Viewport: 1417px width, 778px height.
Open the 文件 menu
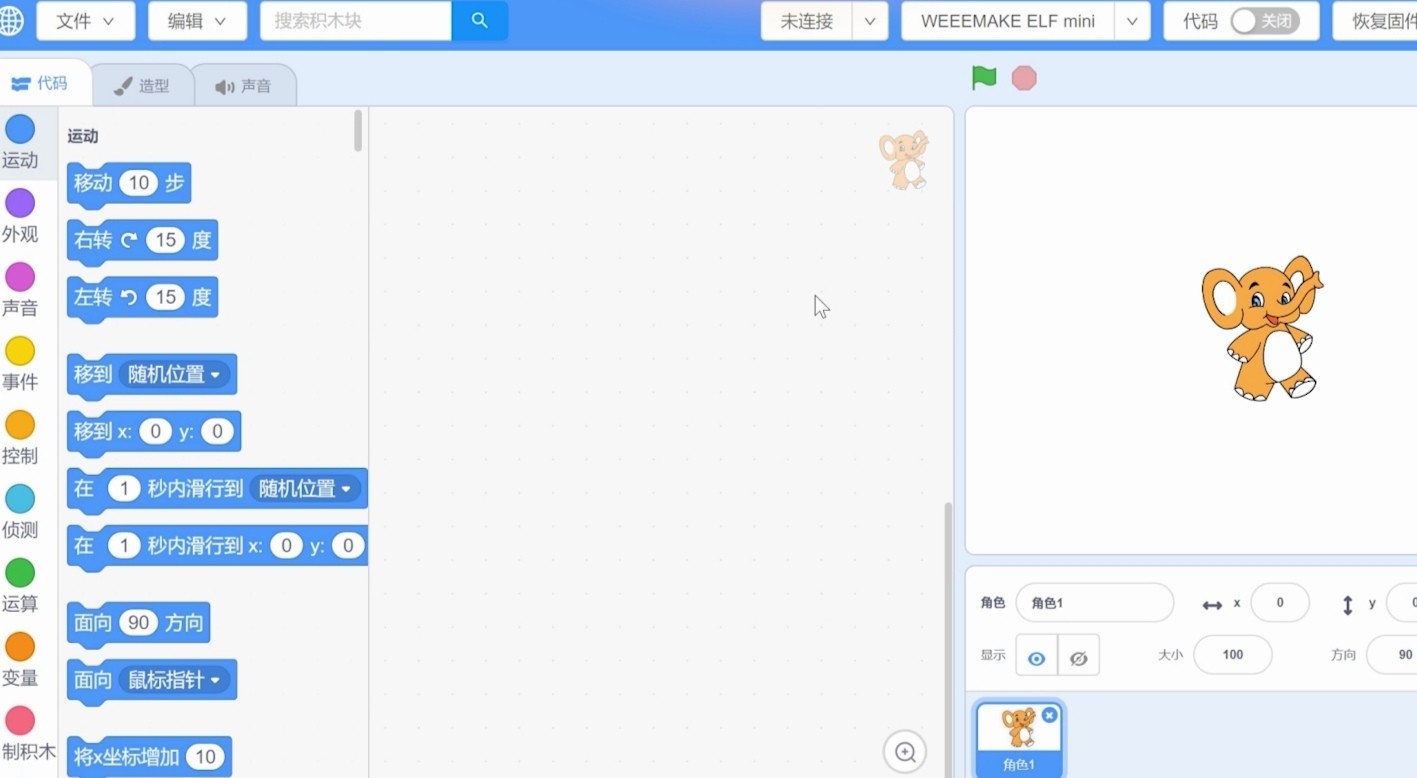[86, 21]
